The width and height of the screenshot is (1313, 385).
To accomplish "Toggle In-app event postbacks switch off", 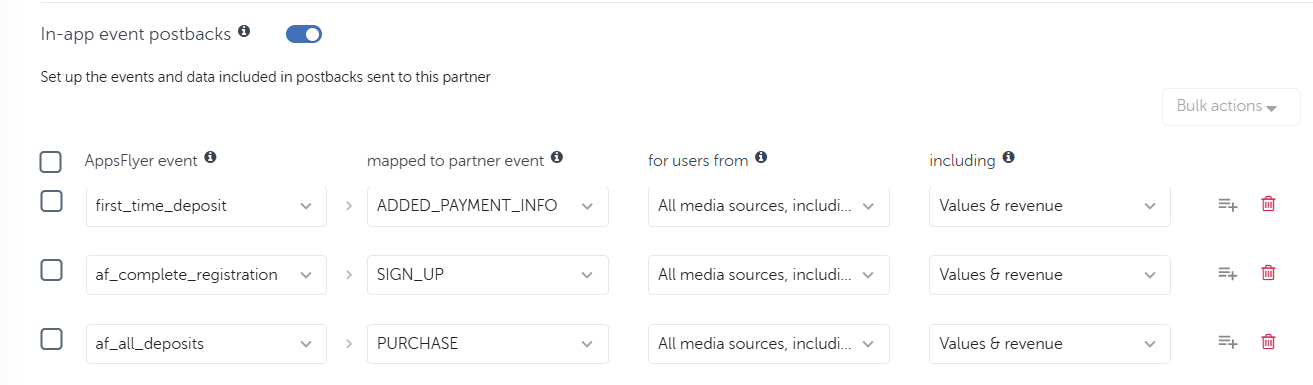I will point(304,34).
